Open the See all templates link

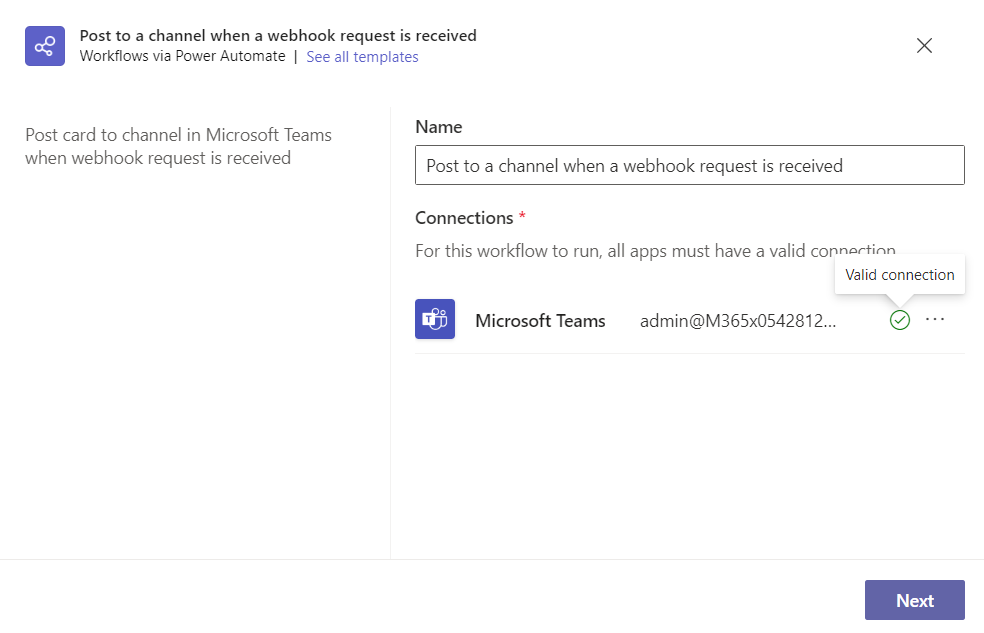362,56
